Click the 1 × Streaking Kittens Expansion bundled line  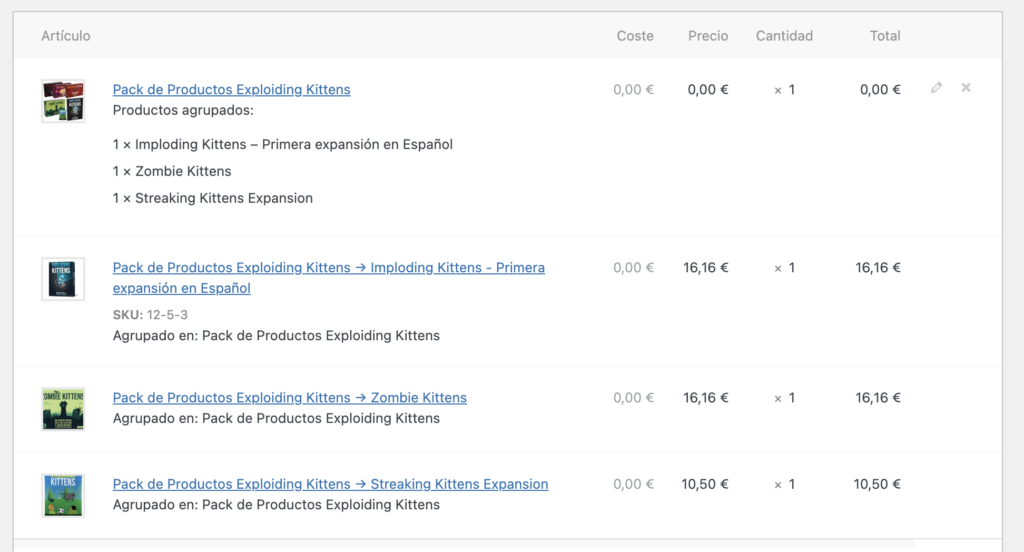click(x=213, y=198)
